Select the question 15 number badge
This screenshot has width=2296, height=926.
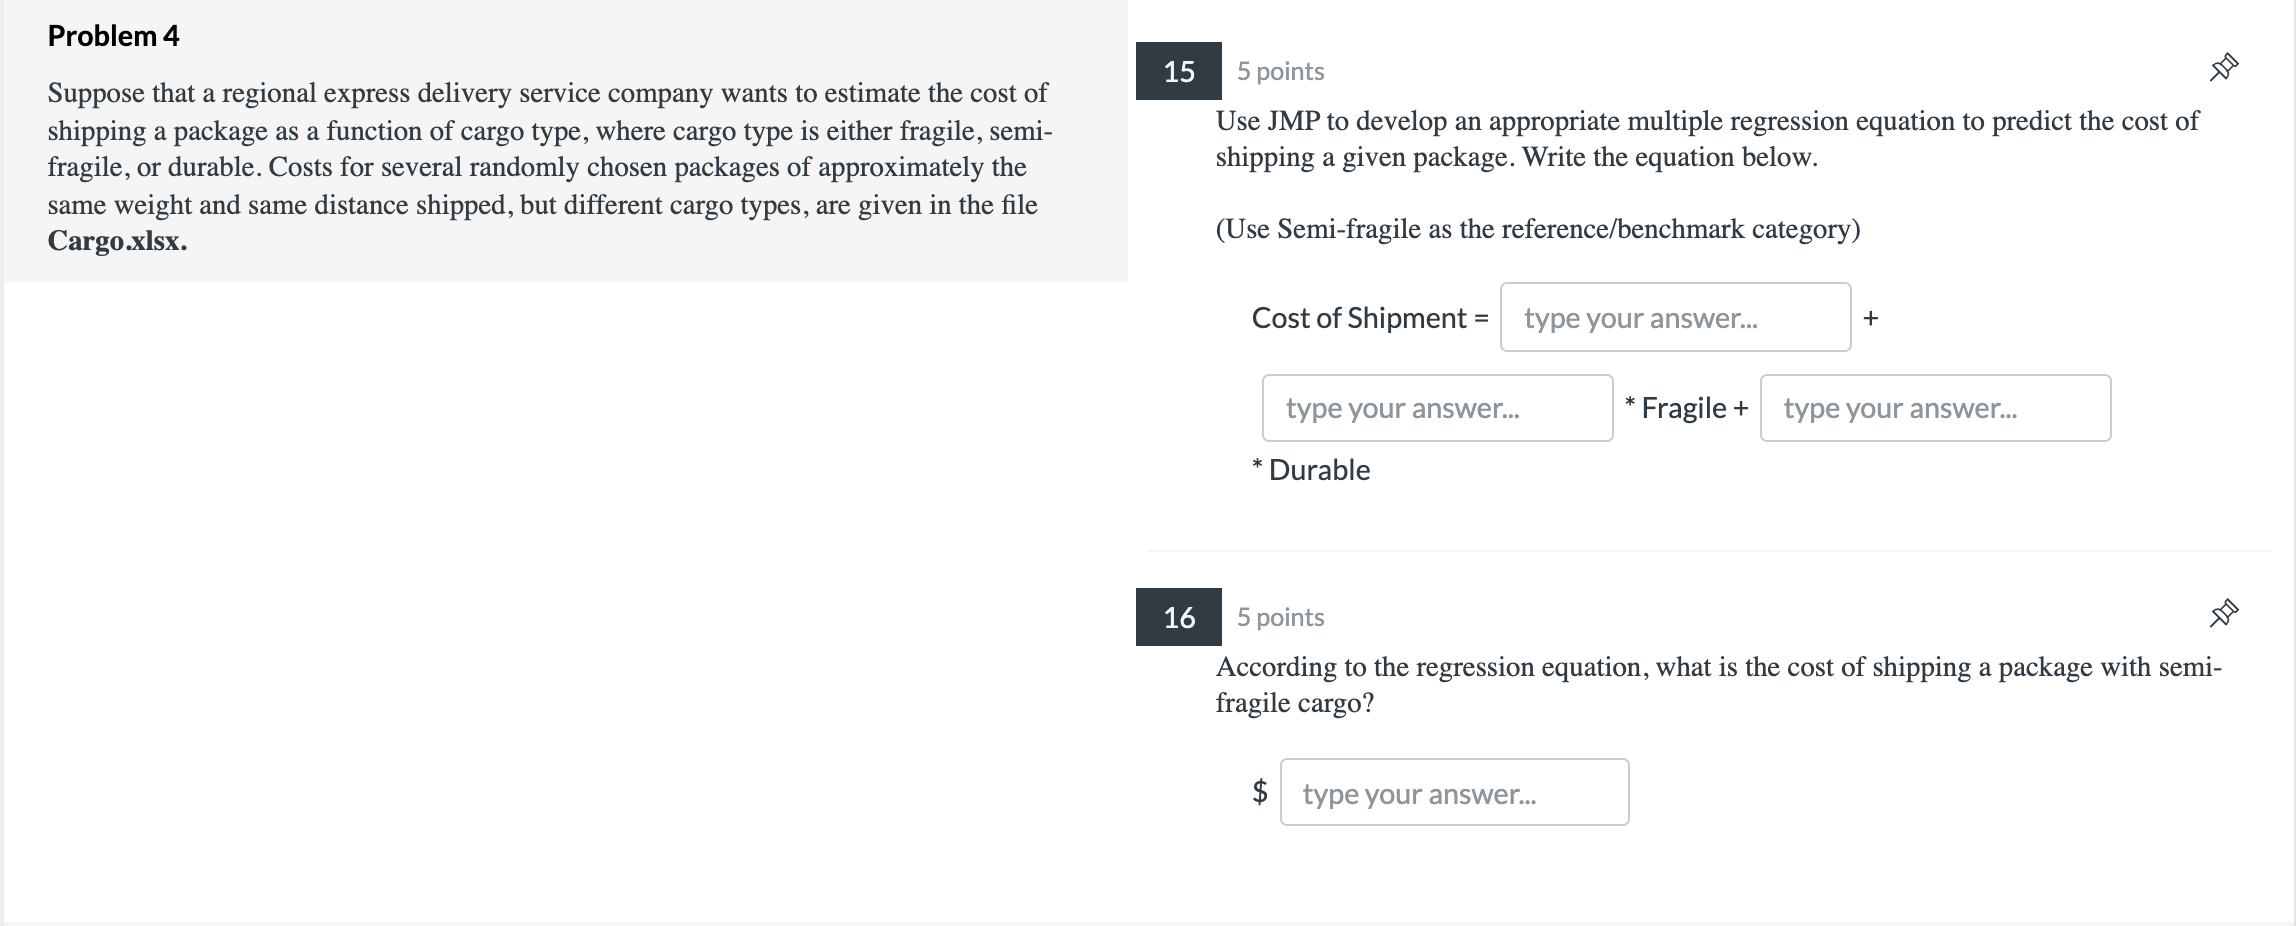pyautogui.click(x=1178, y=71)
